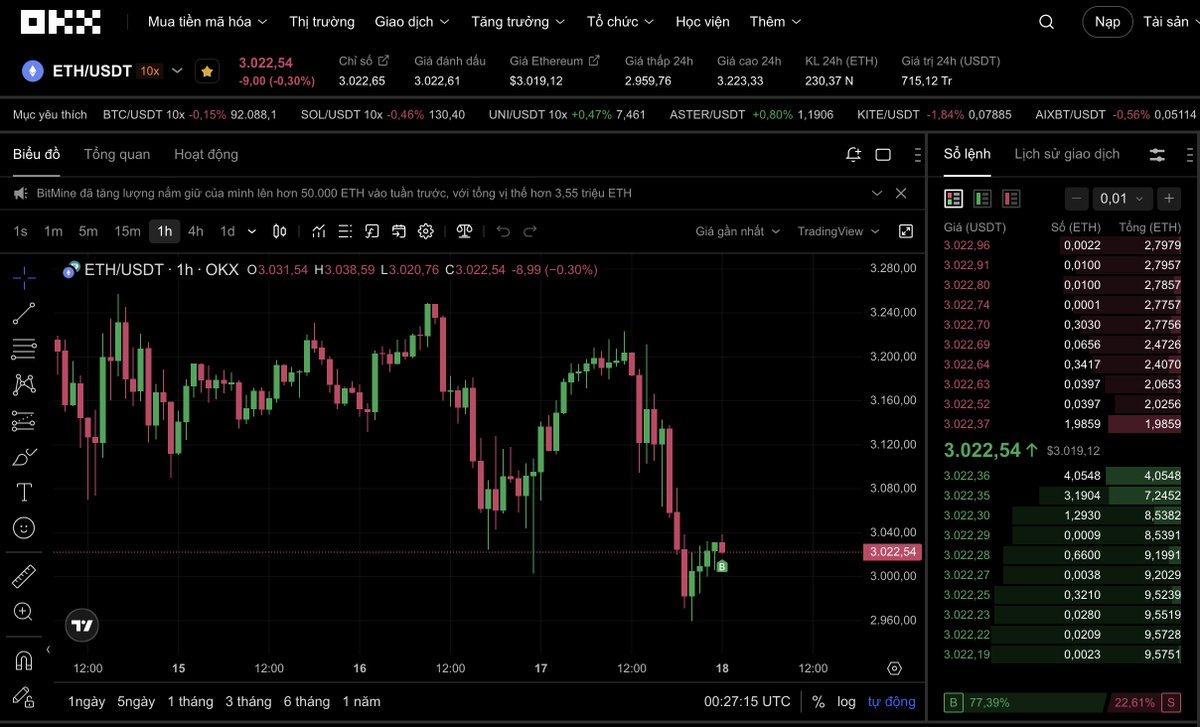This screenshot has height=727, width=1200.
Task: Open the emoji icons tool
Action: tap(24, 527)
